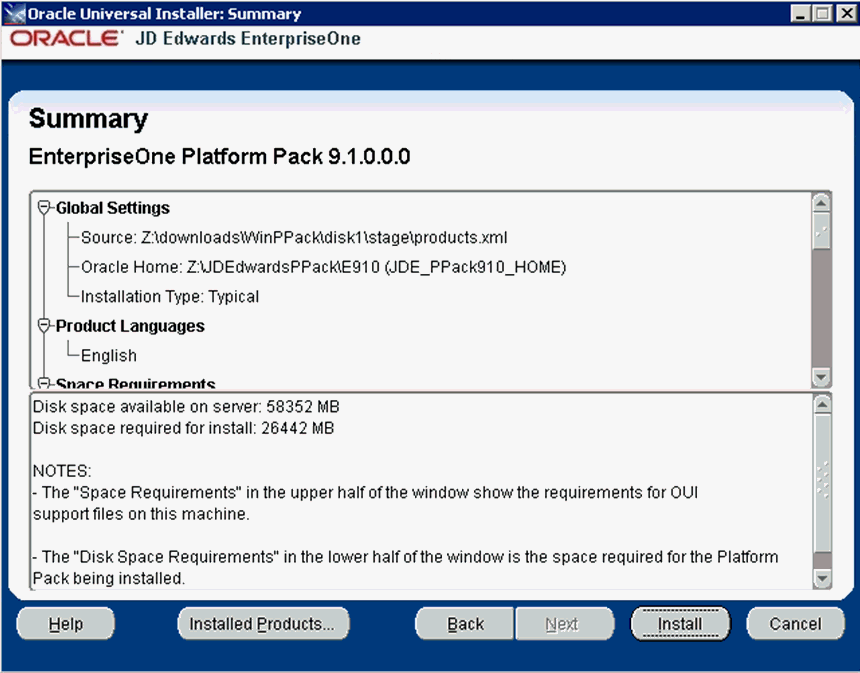
Task: Click 'Disk space required for install' line
Action: [x=183, y=428]
